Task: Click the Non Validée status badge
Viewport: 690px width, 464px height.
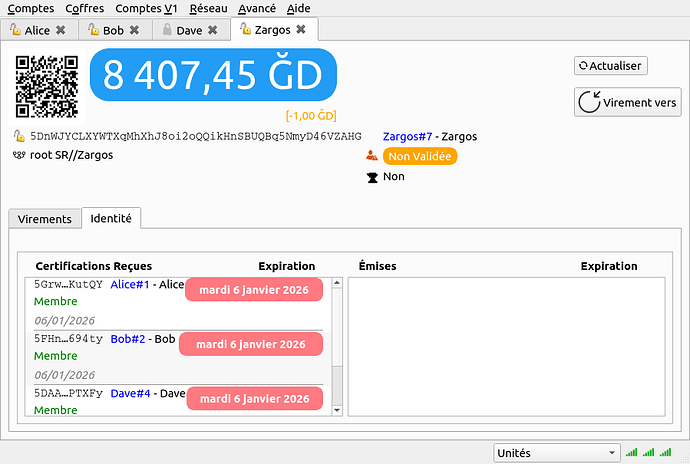Action: [x=420, y=156]
